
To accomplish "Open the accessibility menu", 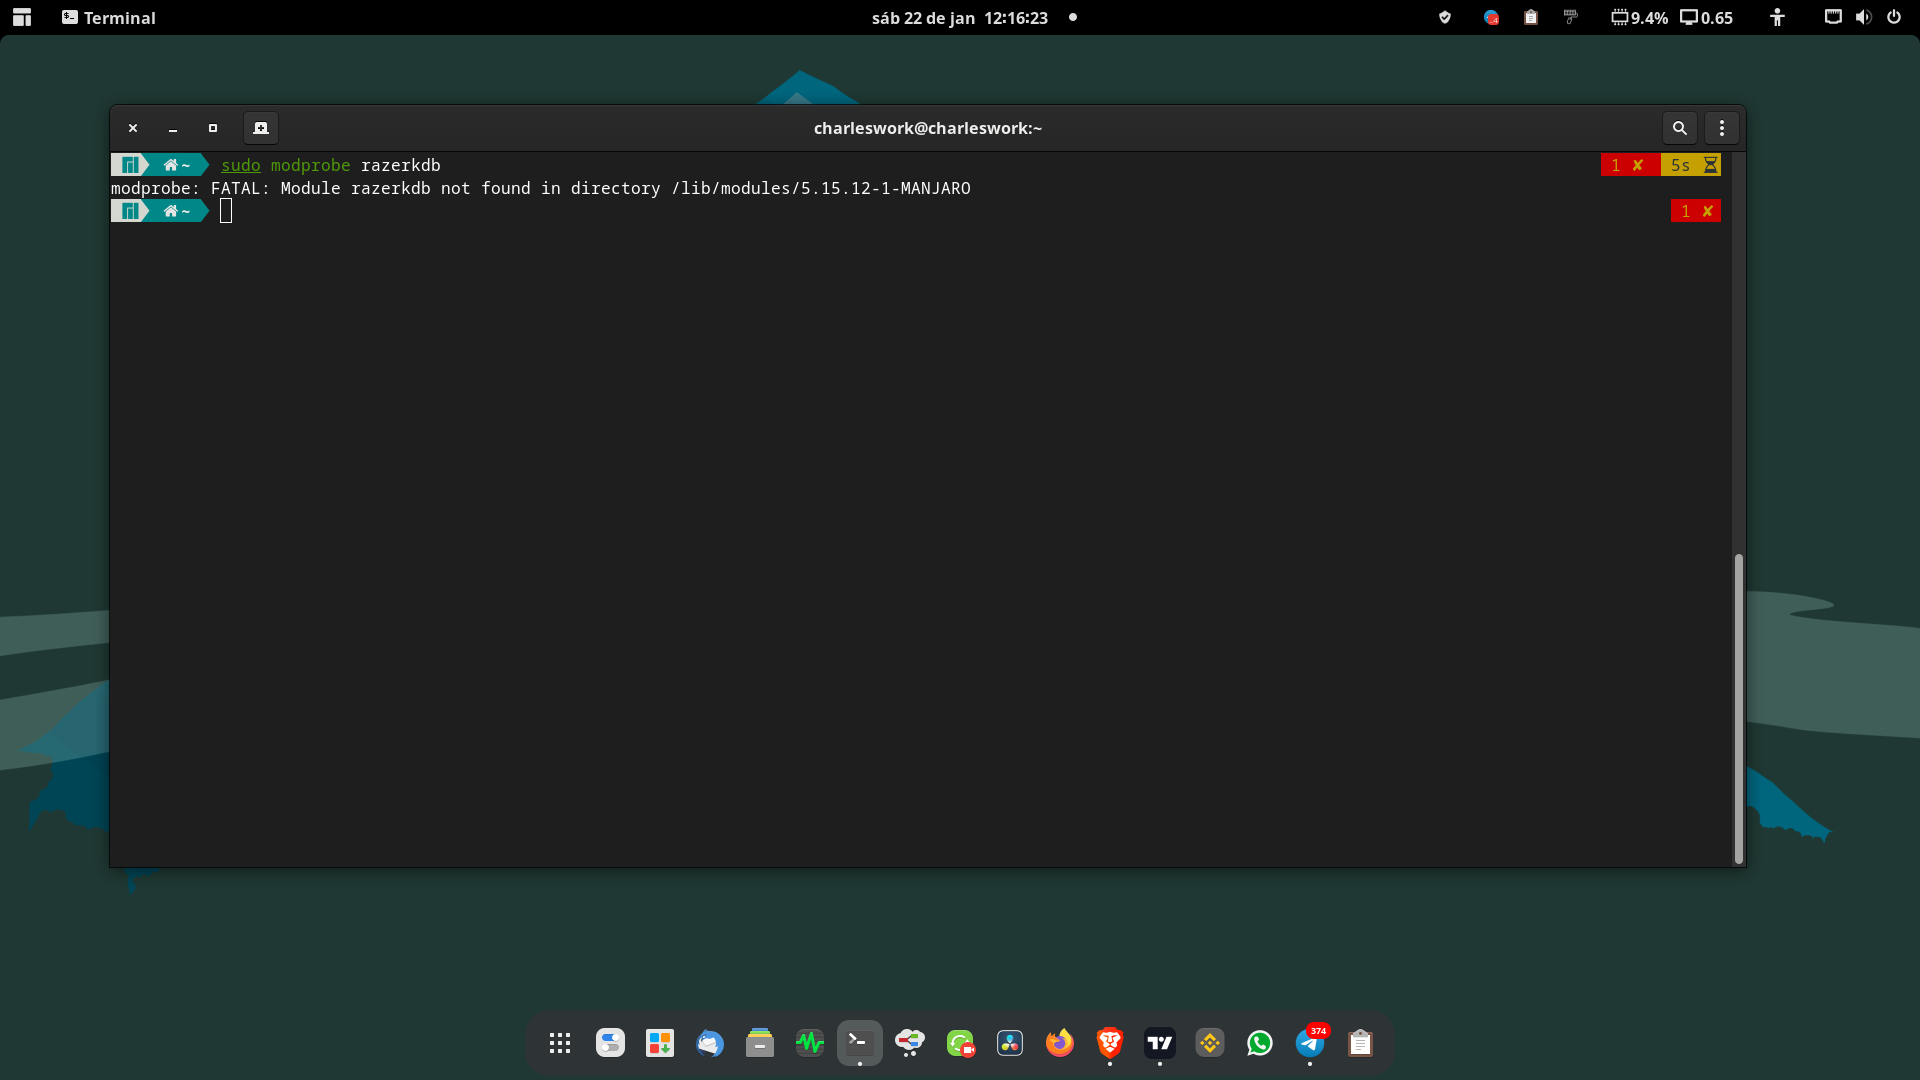I will 1777,17.
